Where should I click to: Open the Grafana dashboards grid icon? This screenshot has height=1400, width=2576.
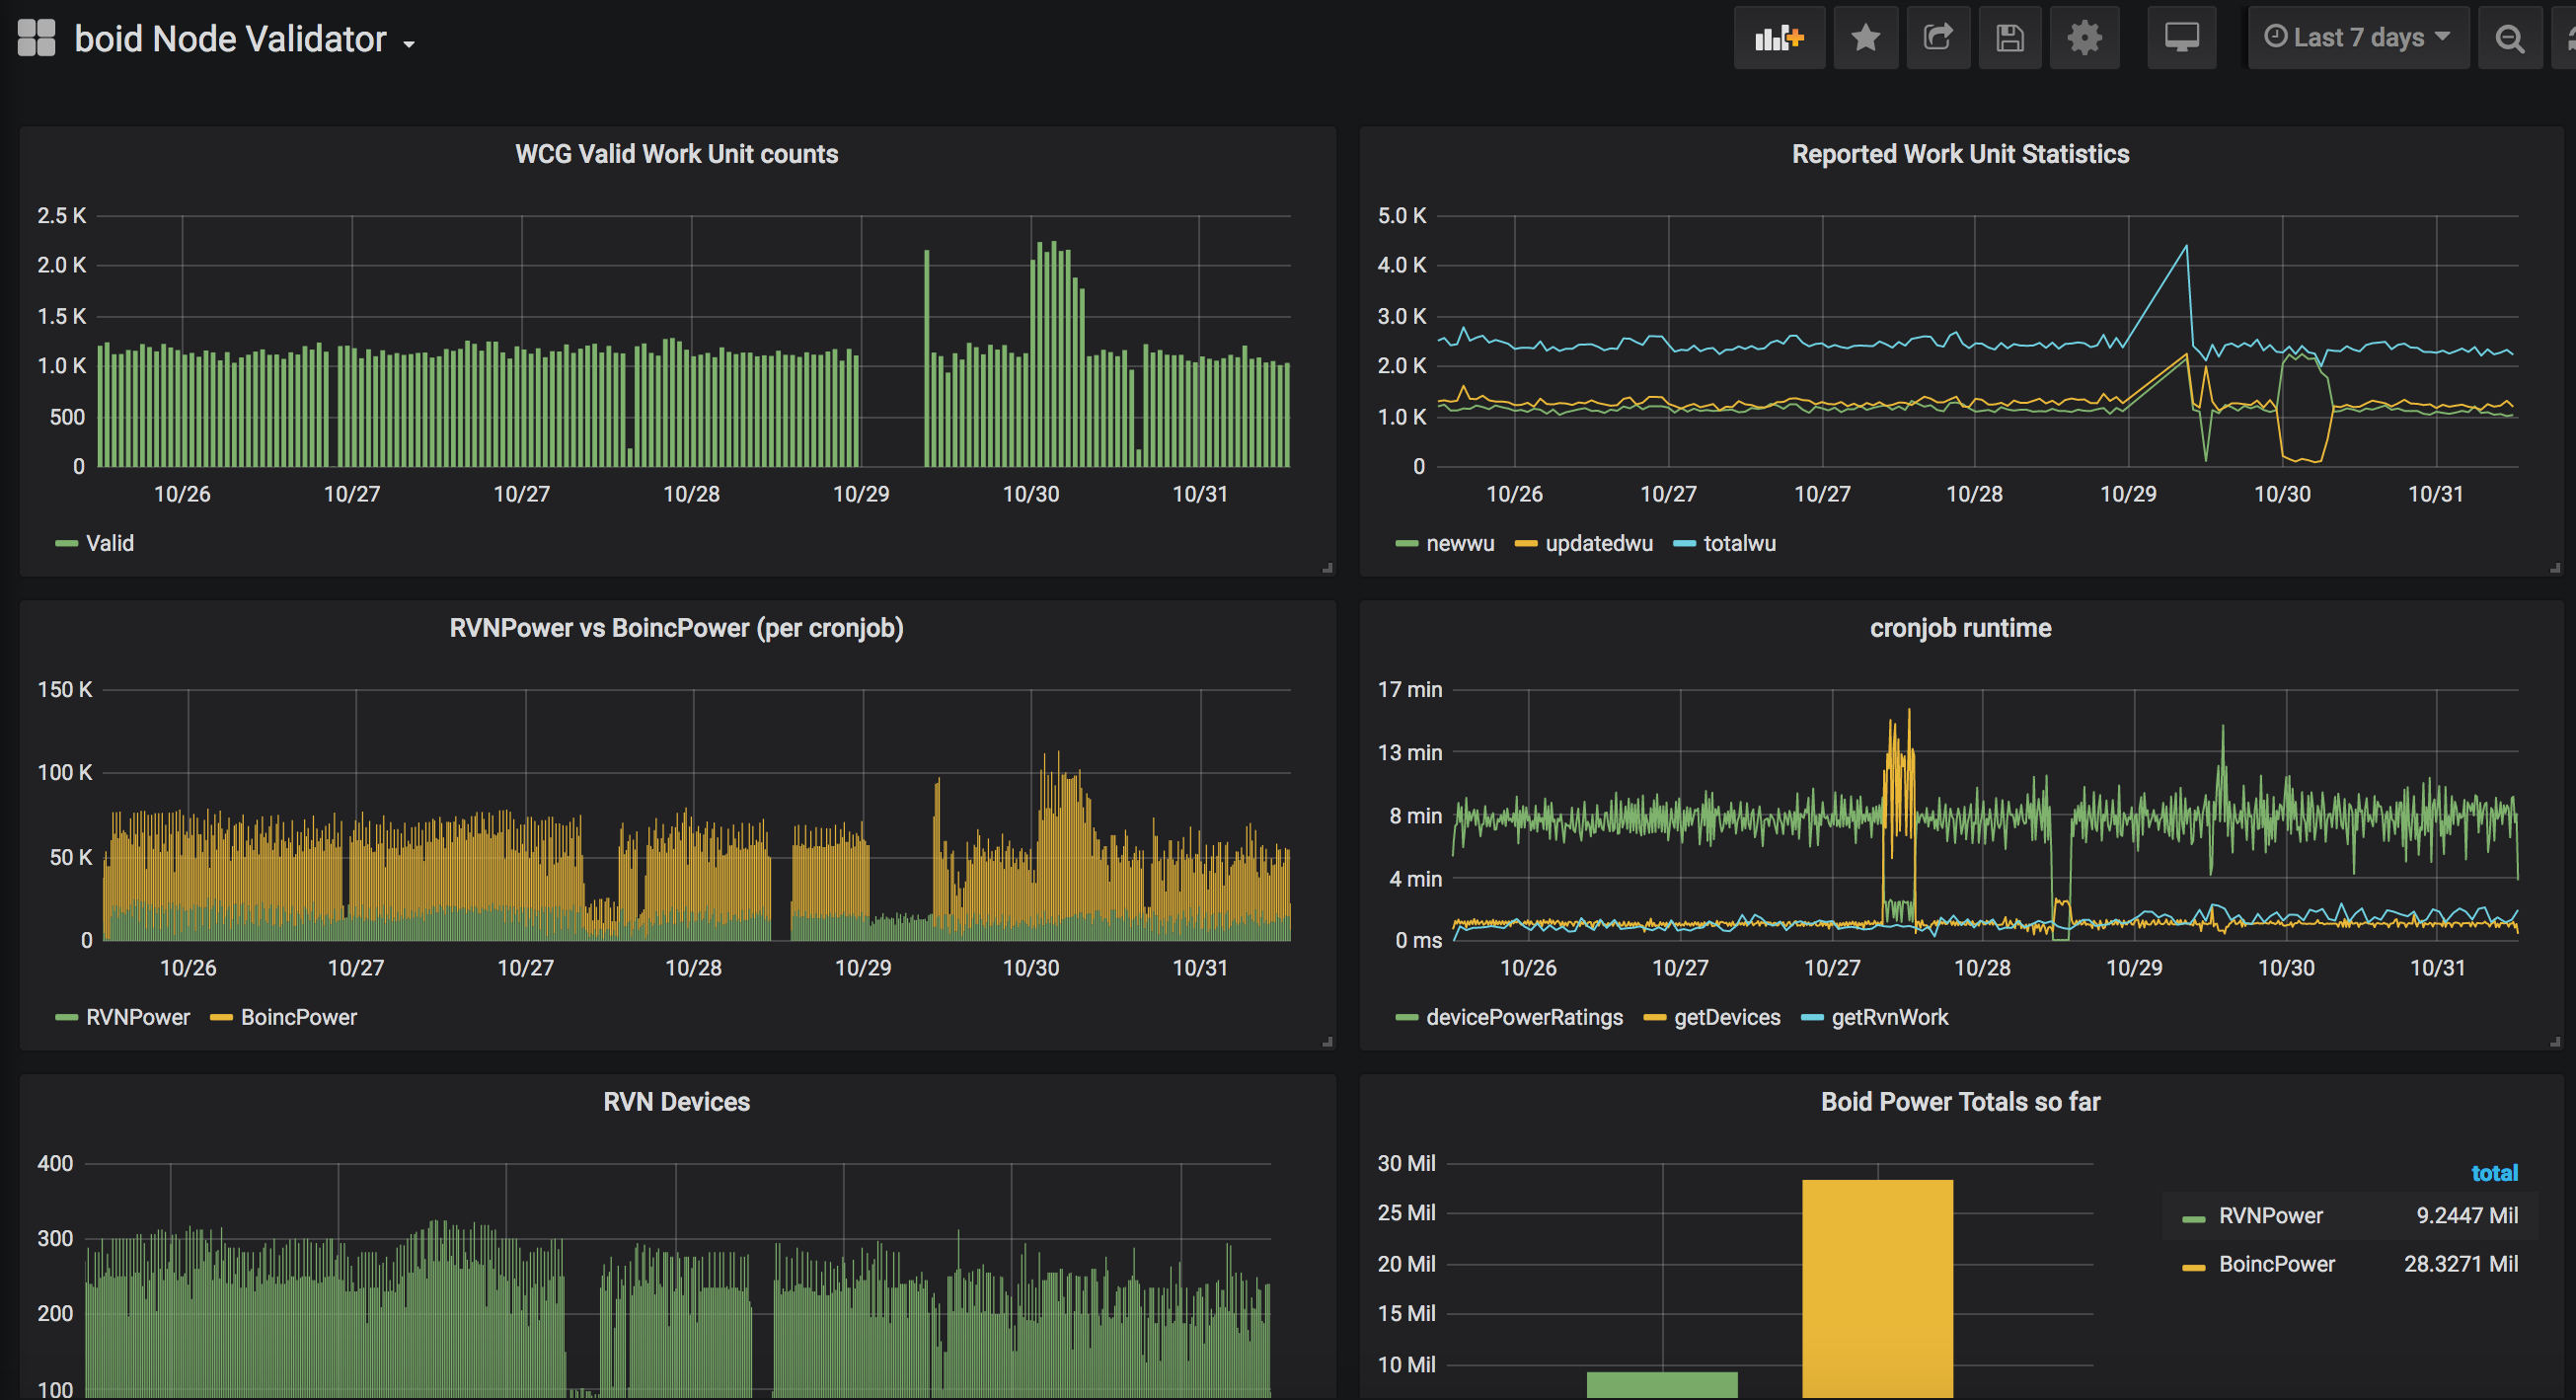tap(37, 38)
